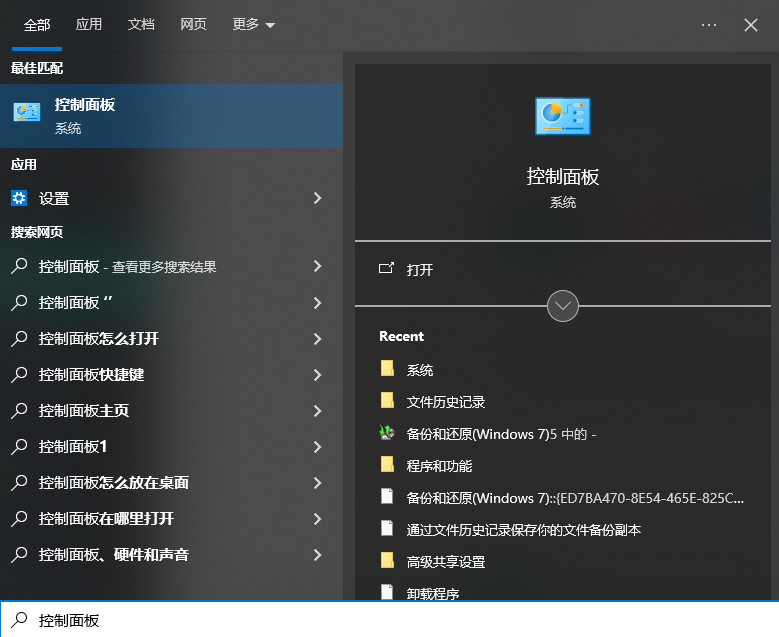779x637 pixels.
Task: Expand details with the circular down chevron
Action: tap(563, 305)
